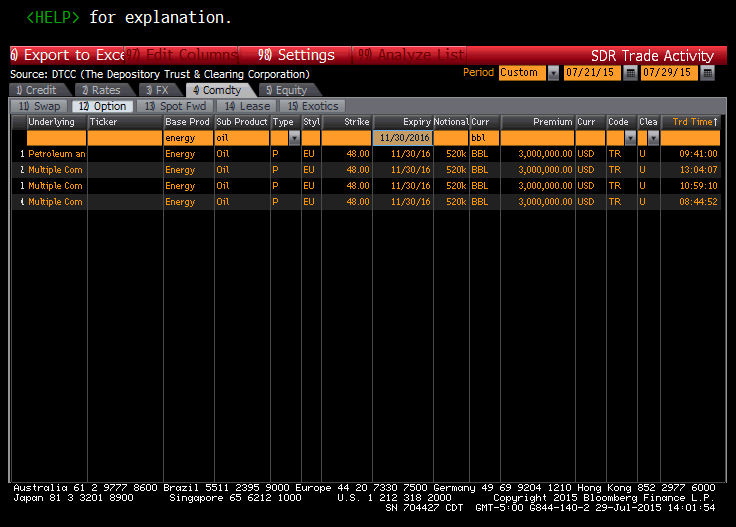Click Export to Excel button
The width and height of the screenshot is (736, 527).
[x=66, y=55]
